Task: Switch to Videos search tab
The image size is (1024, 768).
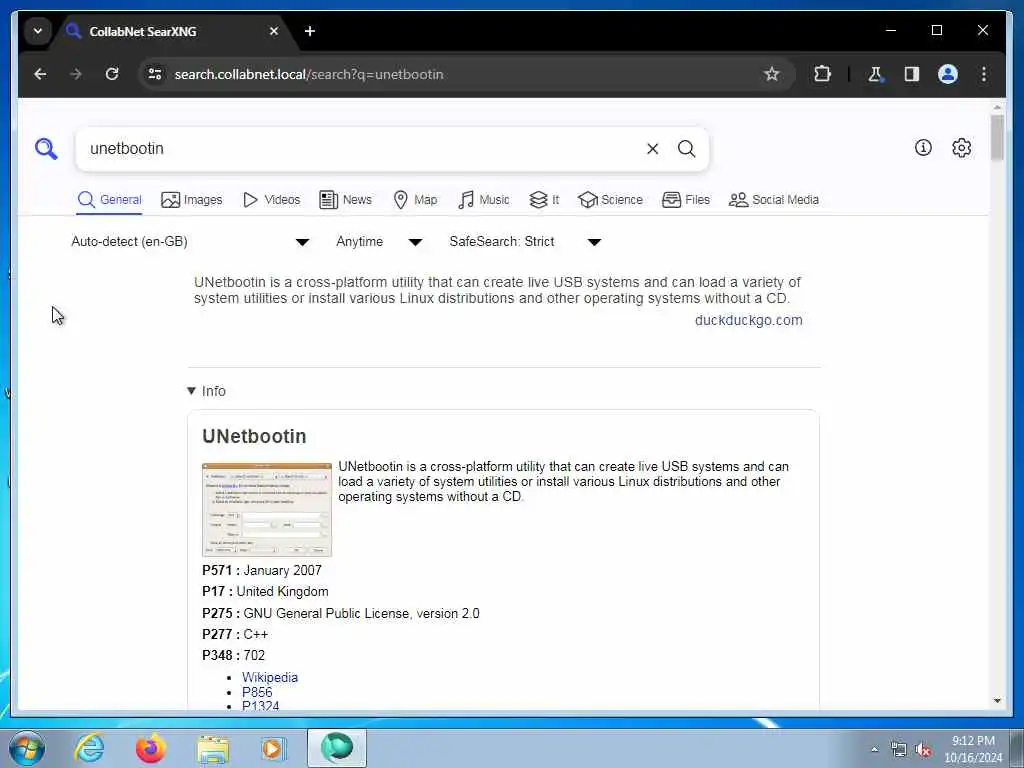Action: click(x=271, y=200)
